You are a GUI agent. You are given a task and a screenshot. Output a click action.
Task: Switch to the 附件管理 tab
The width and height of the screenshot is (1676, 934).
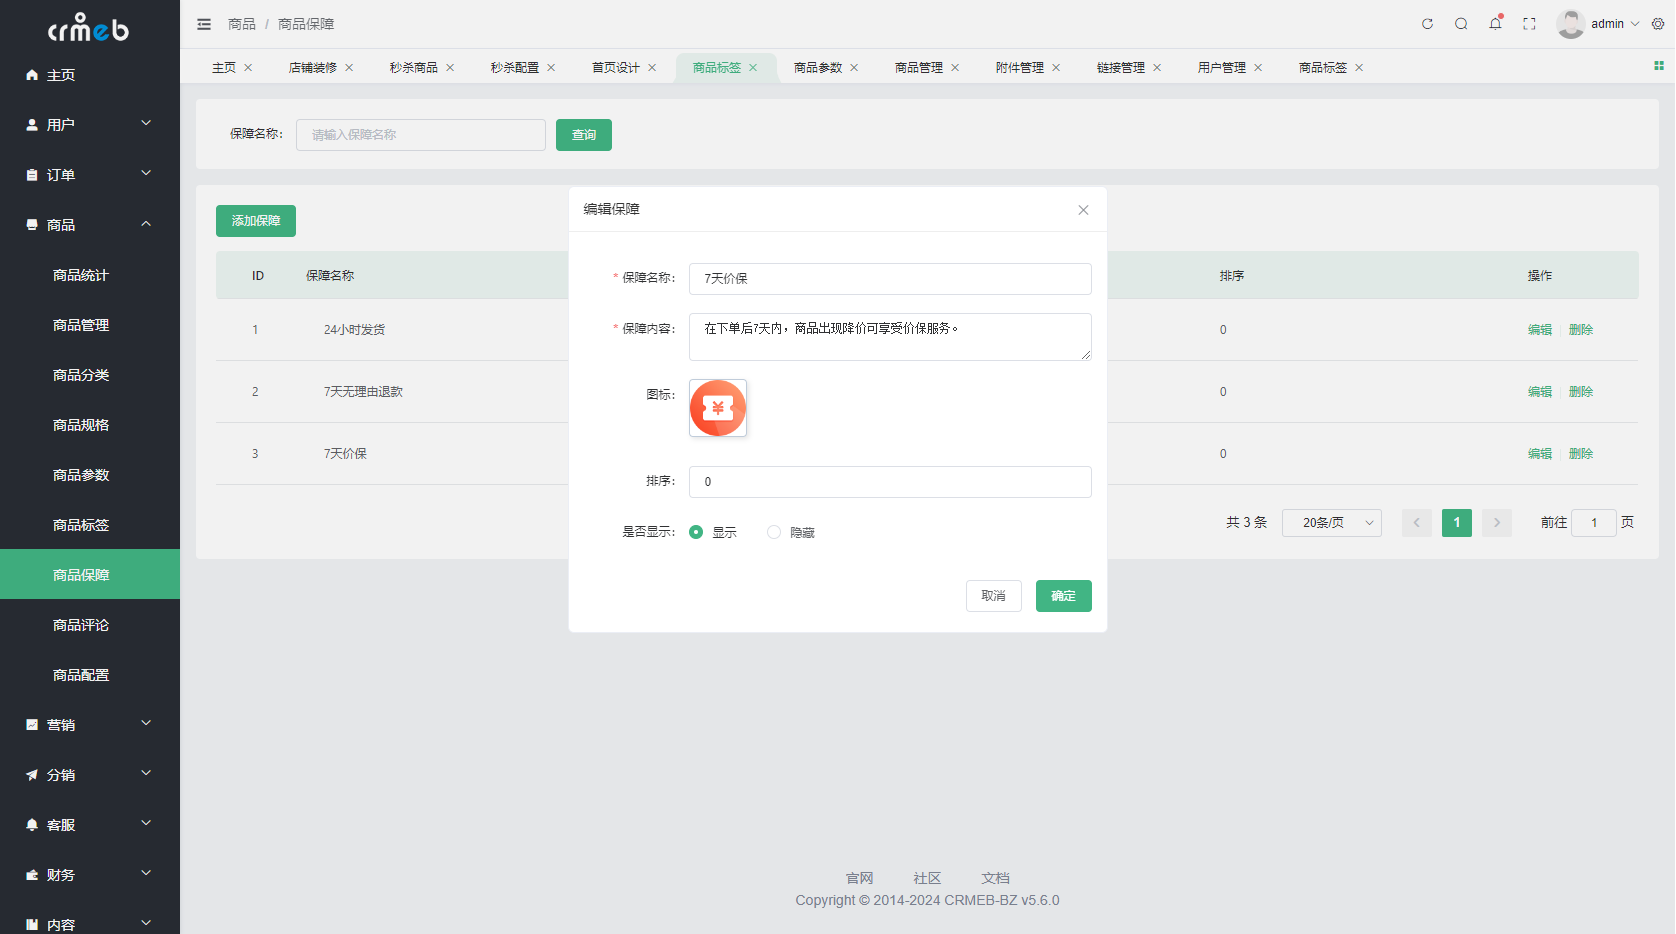[1019, 67]
